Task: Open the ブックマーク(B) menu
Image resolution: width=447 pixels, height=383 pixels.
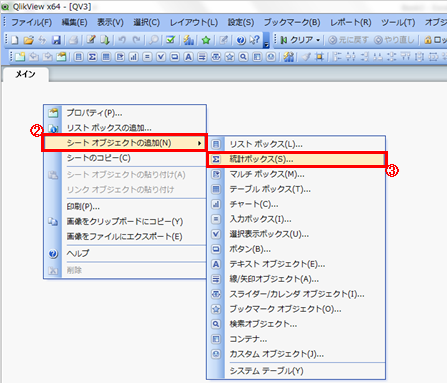Action: pos(292,22)
